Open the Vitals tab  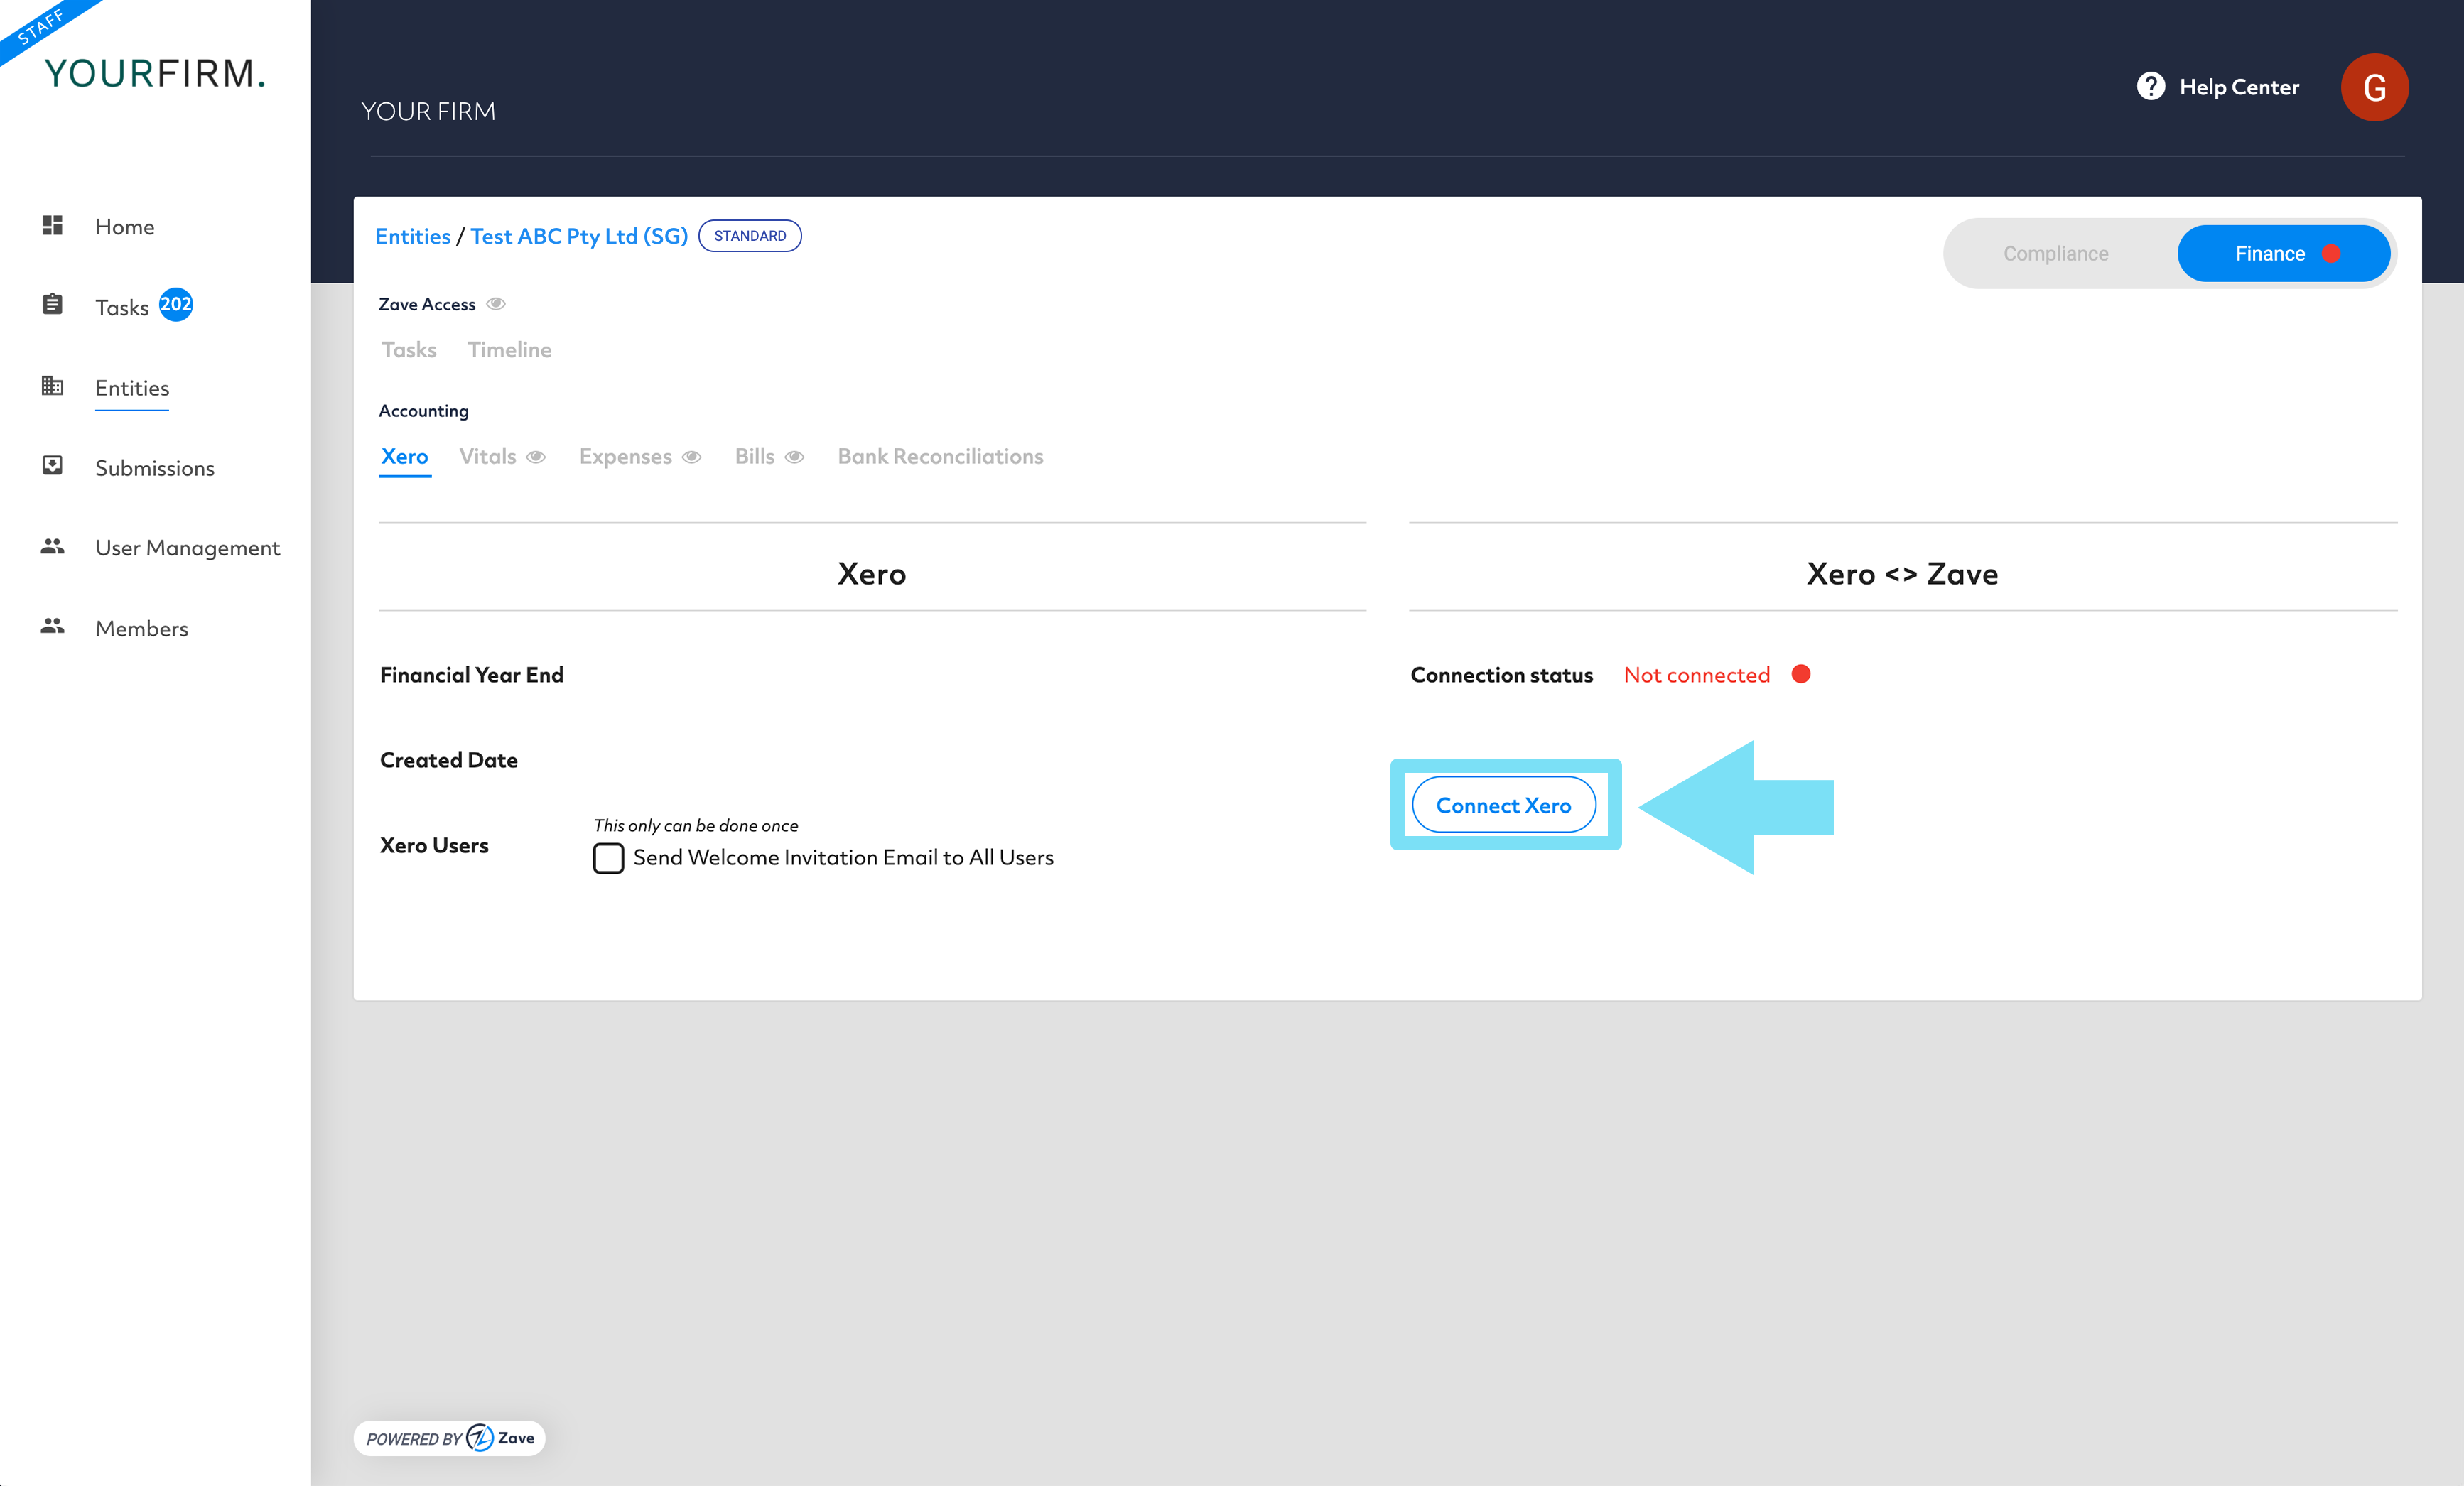click(488, 457)
